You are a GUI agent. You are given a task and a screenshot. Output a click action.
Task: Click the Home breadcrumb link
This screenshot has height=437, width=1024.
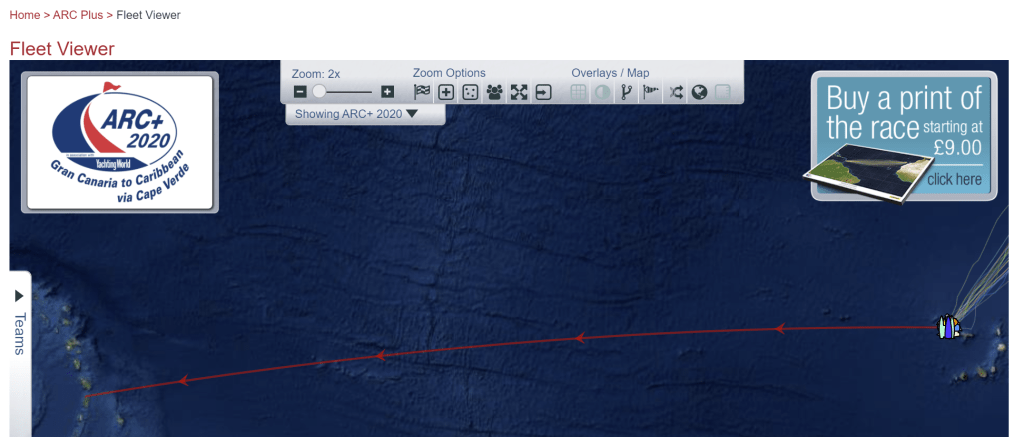[24, 16]
